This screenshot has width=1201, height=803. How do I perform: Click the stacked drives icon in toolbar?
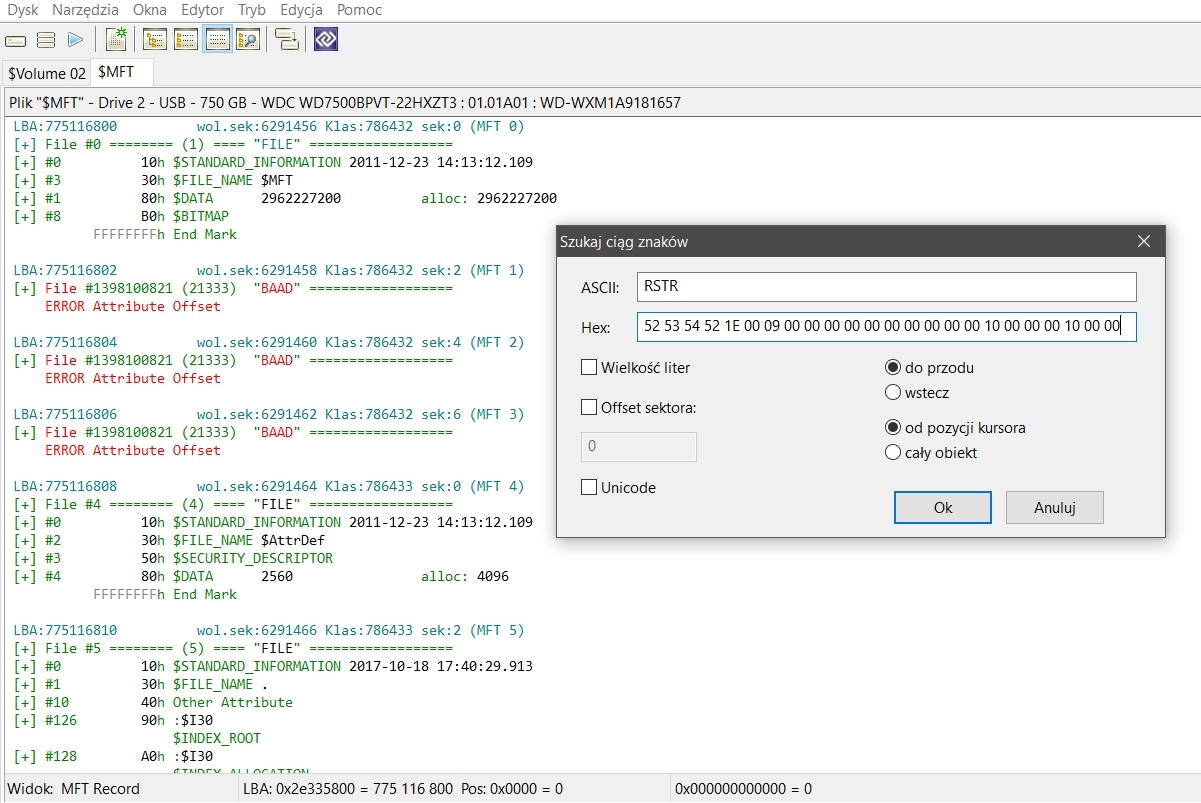click(x=45, y=40)
